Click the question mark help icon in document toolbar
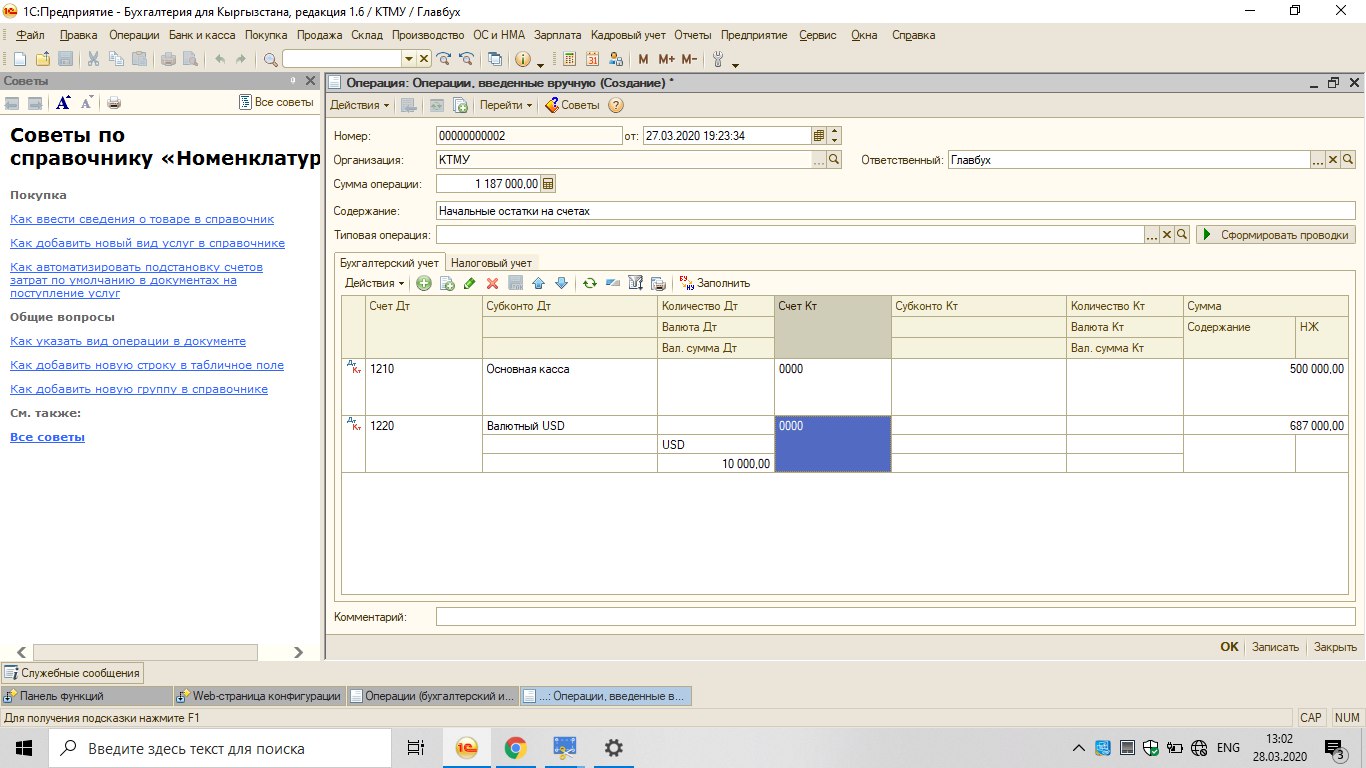1366x768 pixels. pyautogui.click(x=616, y=105)
